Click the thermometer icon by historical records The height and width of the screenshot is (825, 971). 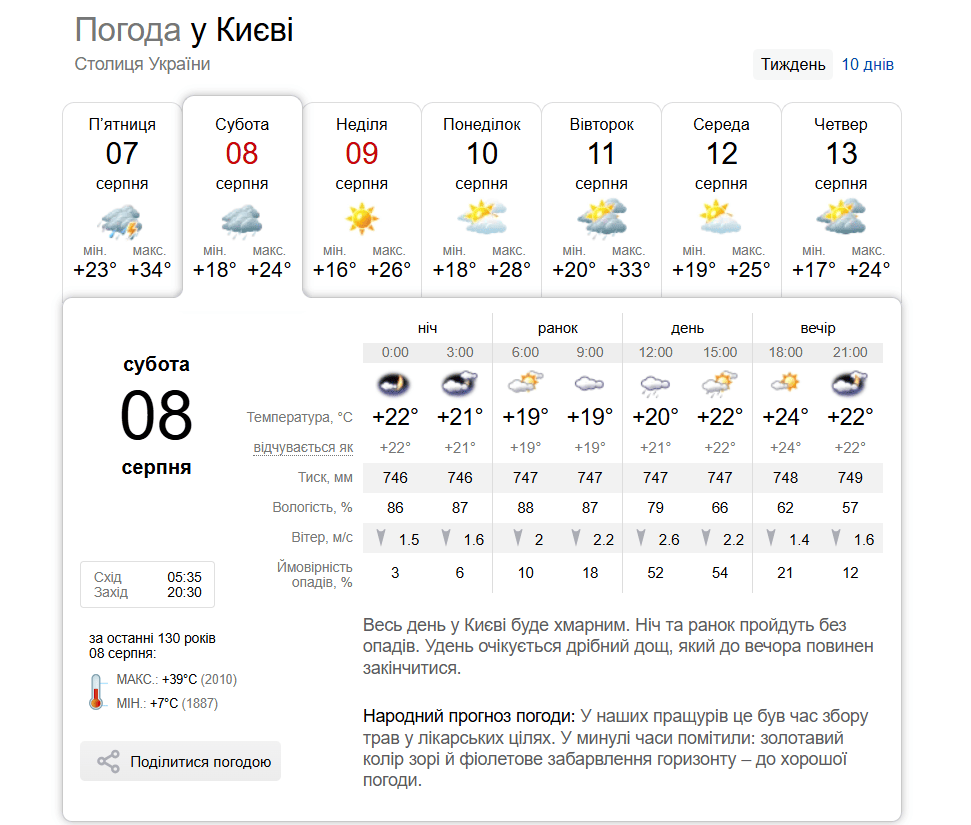(96, 691)
